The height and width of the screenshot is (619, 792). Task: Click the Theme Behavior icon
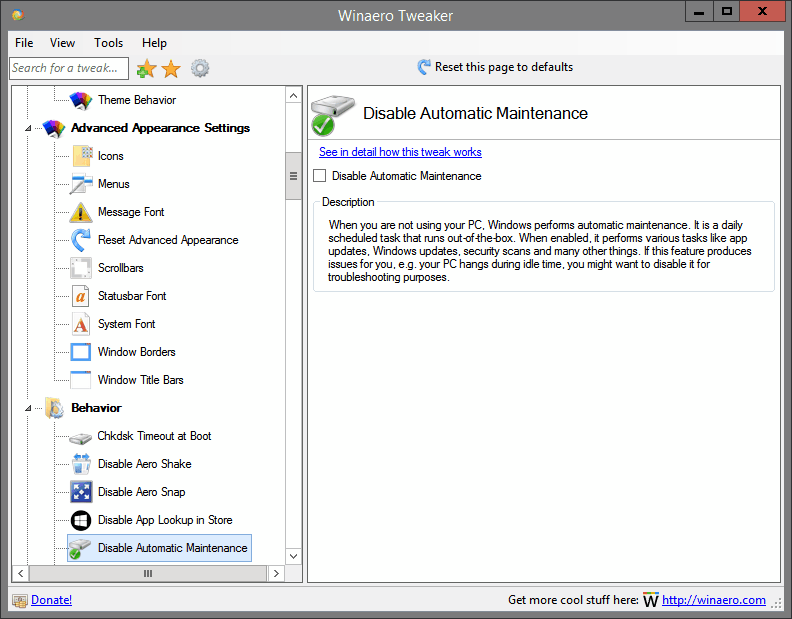coord(80,100)
